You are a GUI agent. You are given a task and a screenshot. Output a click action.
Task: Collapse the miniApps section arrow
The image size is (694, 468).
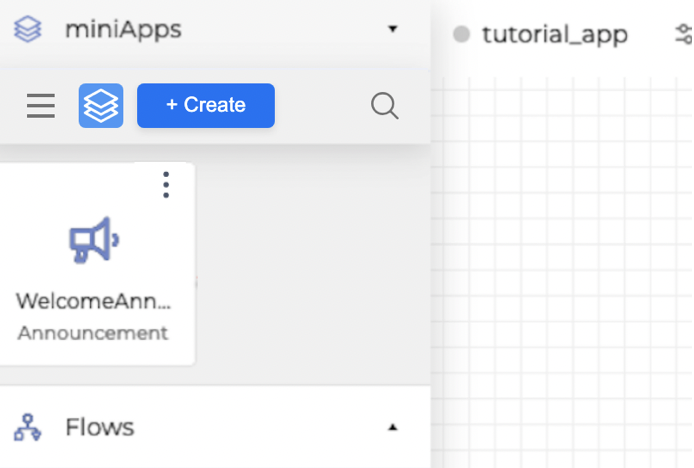point(392,30)
